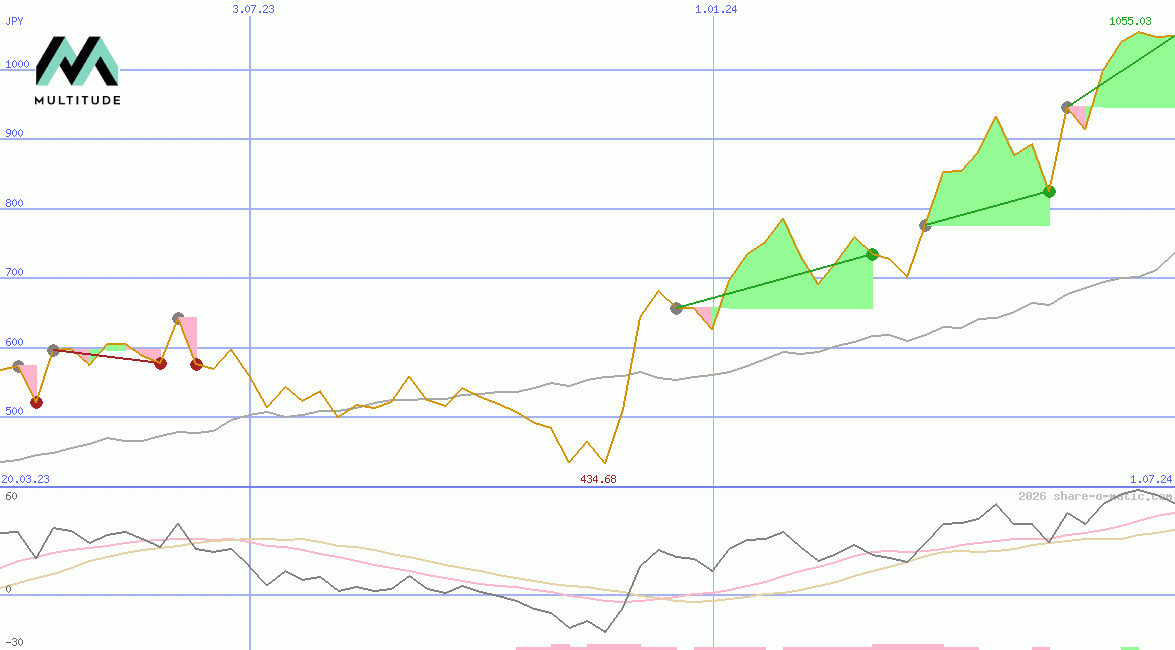Click the MULTITUDE brand name text
Image resolution: width=1175 pixels, height=650 pixels.
click(77, 100)
